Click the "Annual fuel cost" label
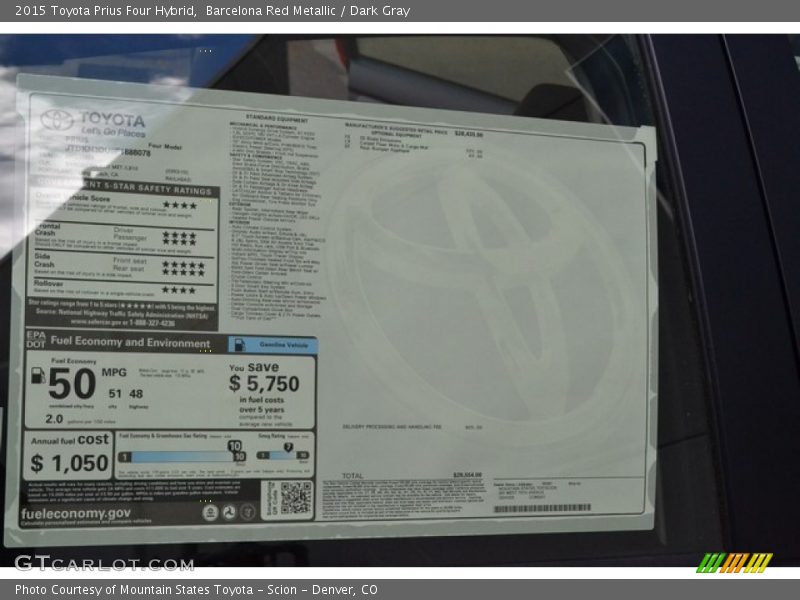 (70, 440)
